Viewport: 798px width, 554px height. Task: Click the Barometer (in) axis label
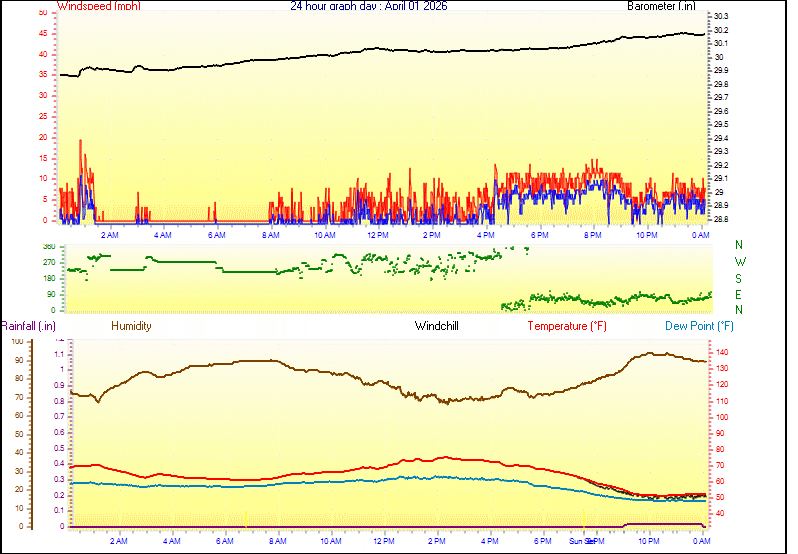click(x=661, y=6)
